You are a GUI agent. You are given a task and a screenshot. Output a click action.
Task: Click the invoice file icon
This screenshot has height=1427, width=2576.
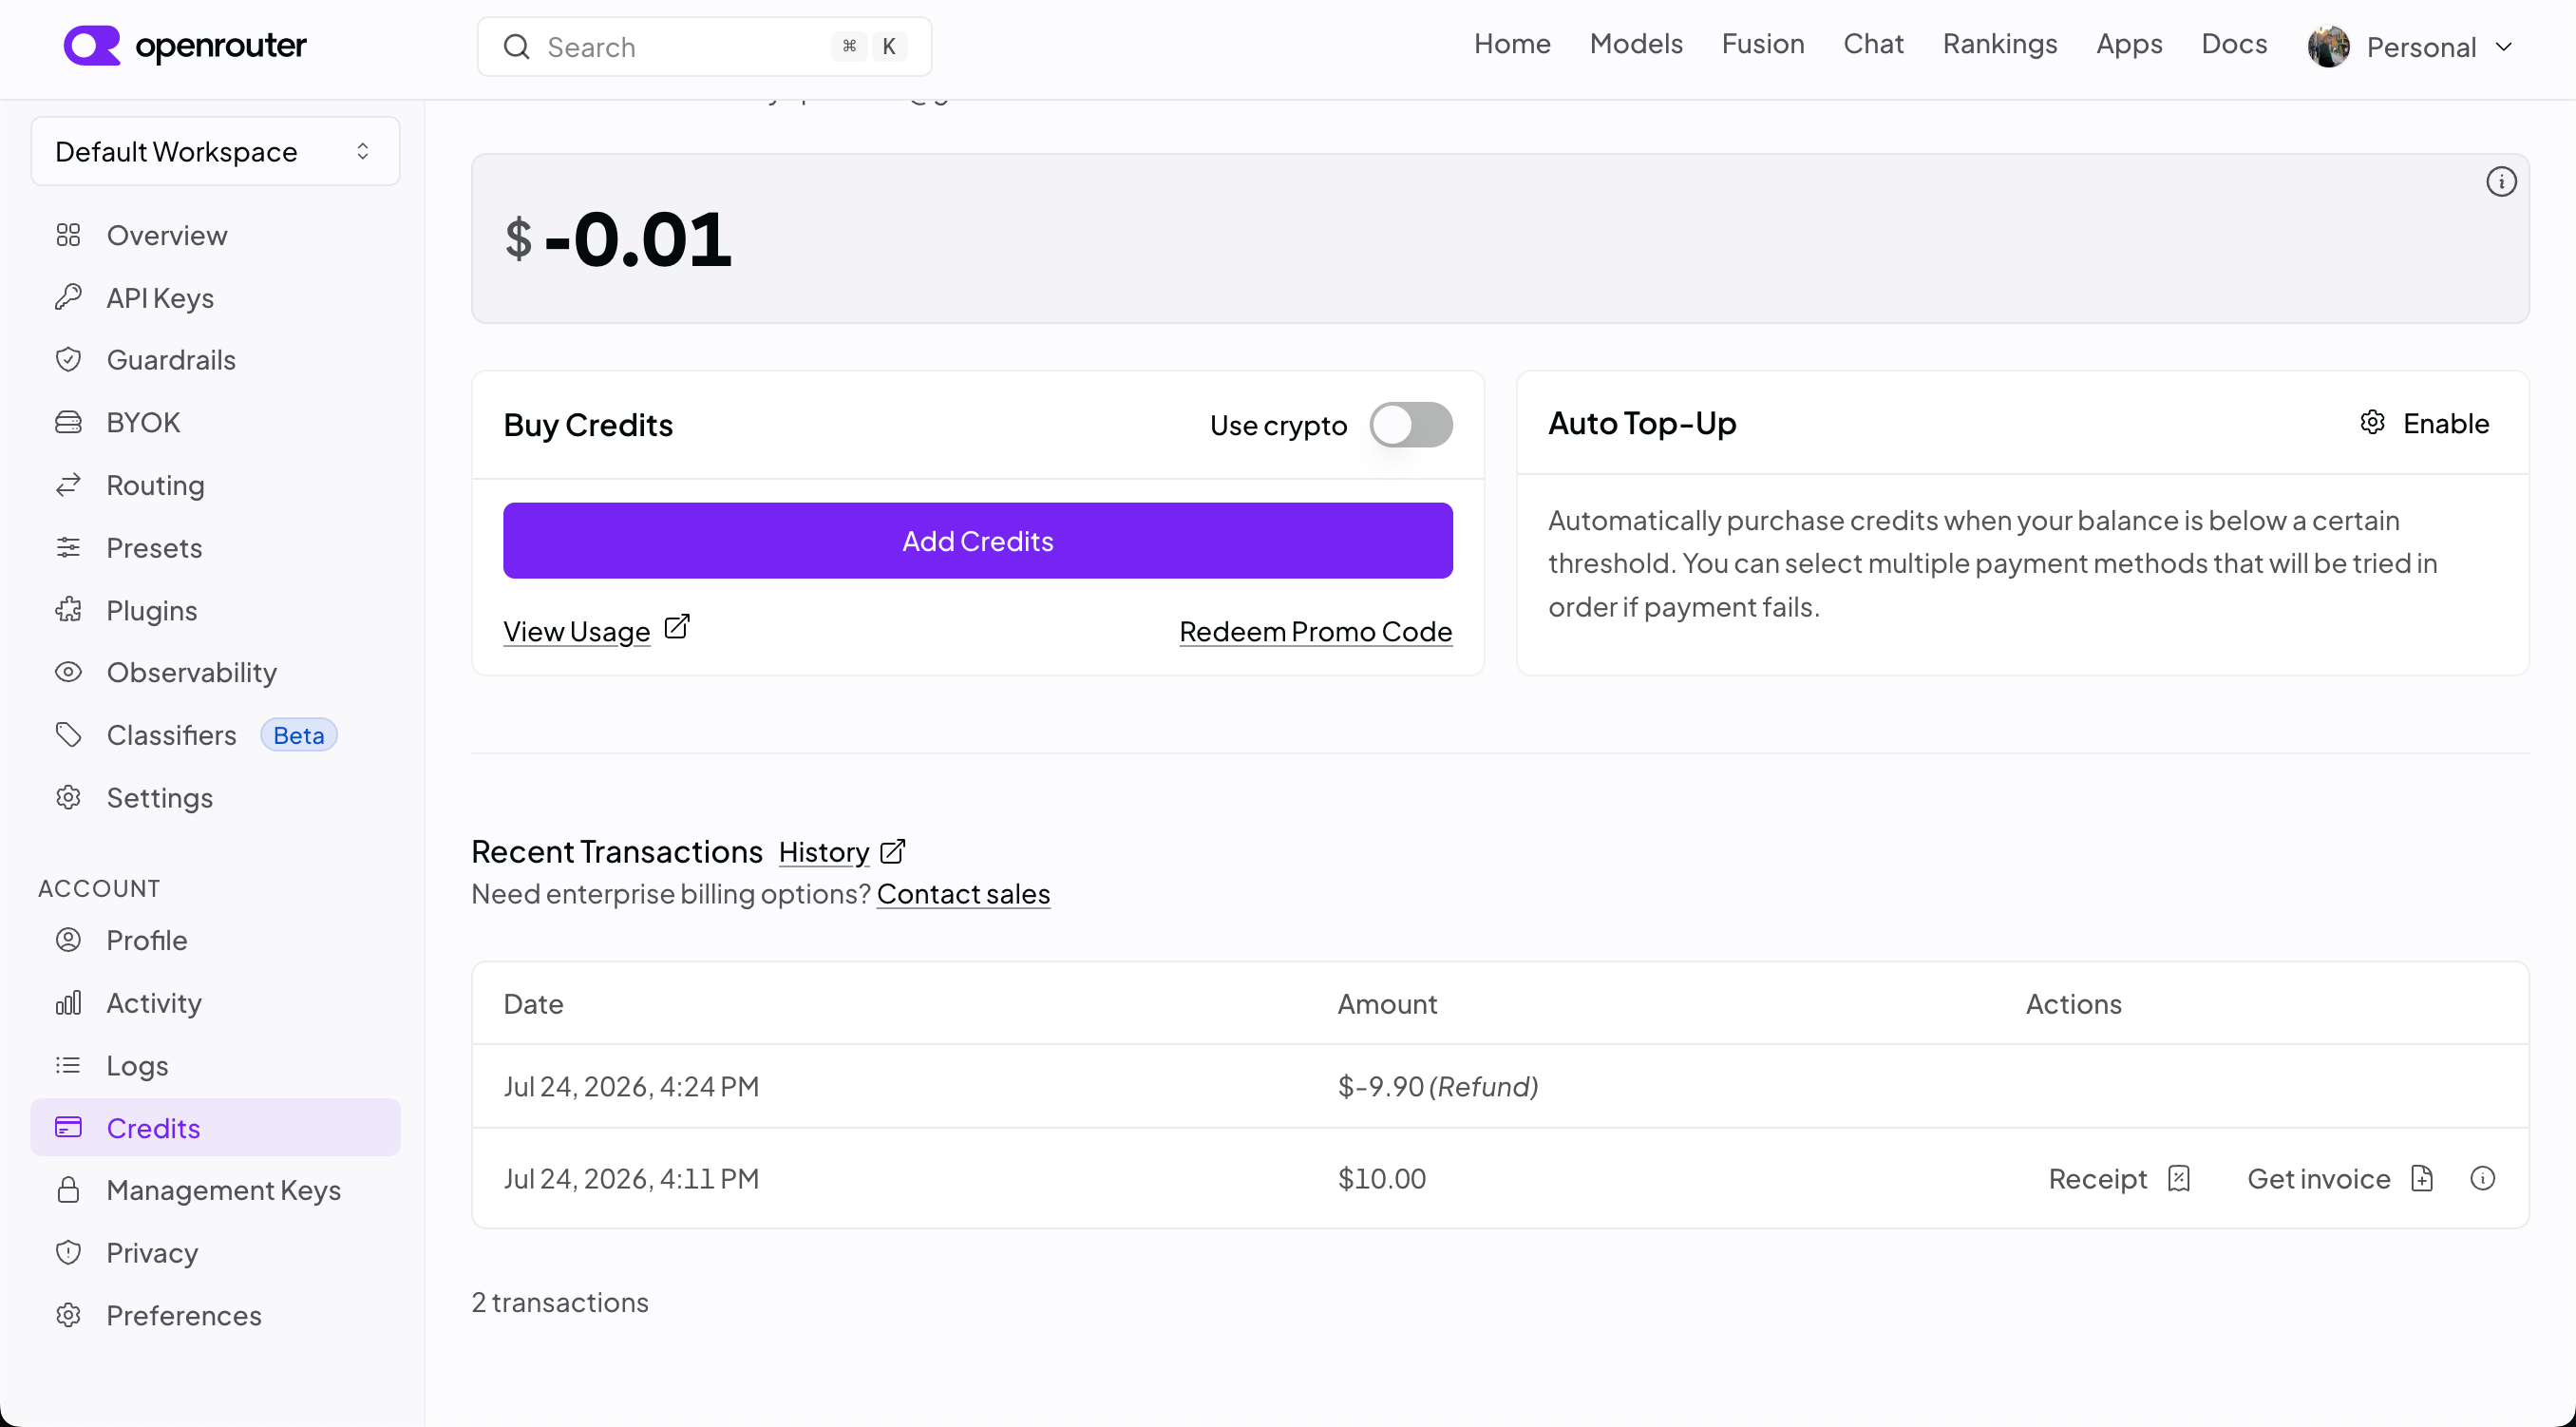(x=2421, y=1178)
